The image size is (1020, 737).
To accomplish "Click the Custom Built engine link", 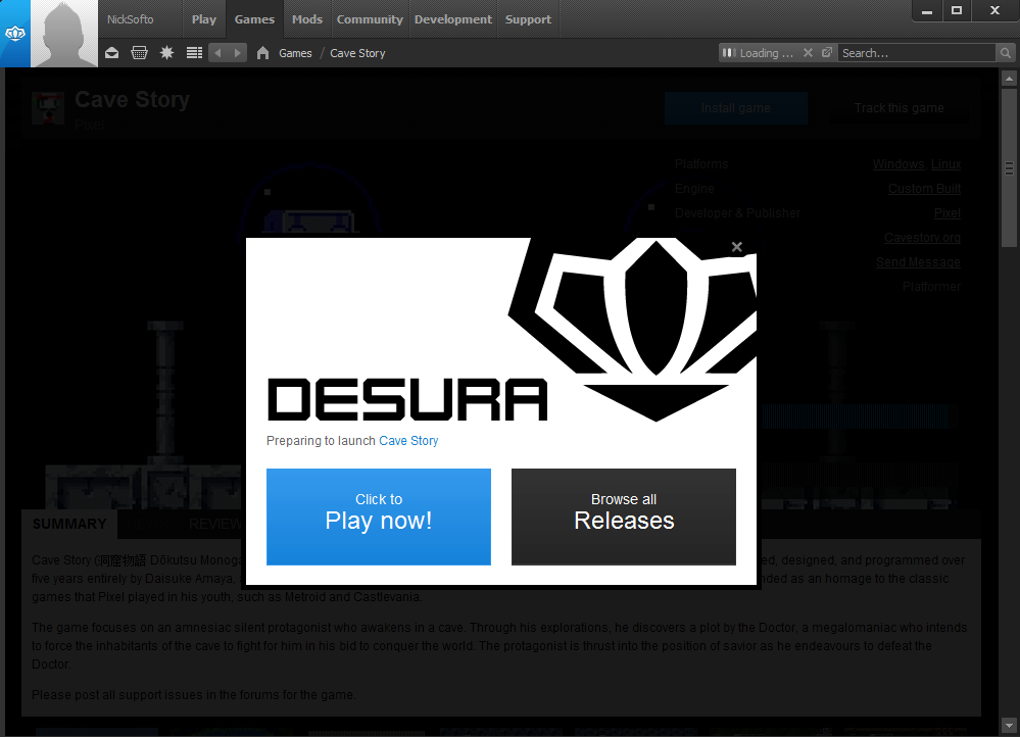I will 924,189.
